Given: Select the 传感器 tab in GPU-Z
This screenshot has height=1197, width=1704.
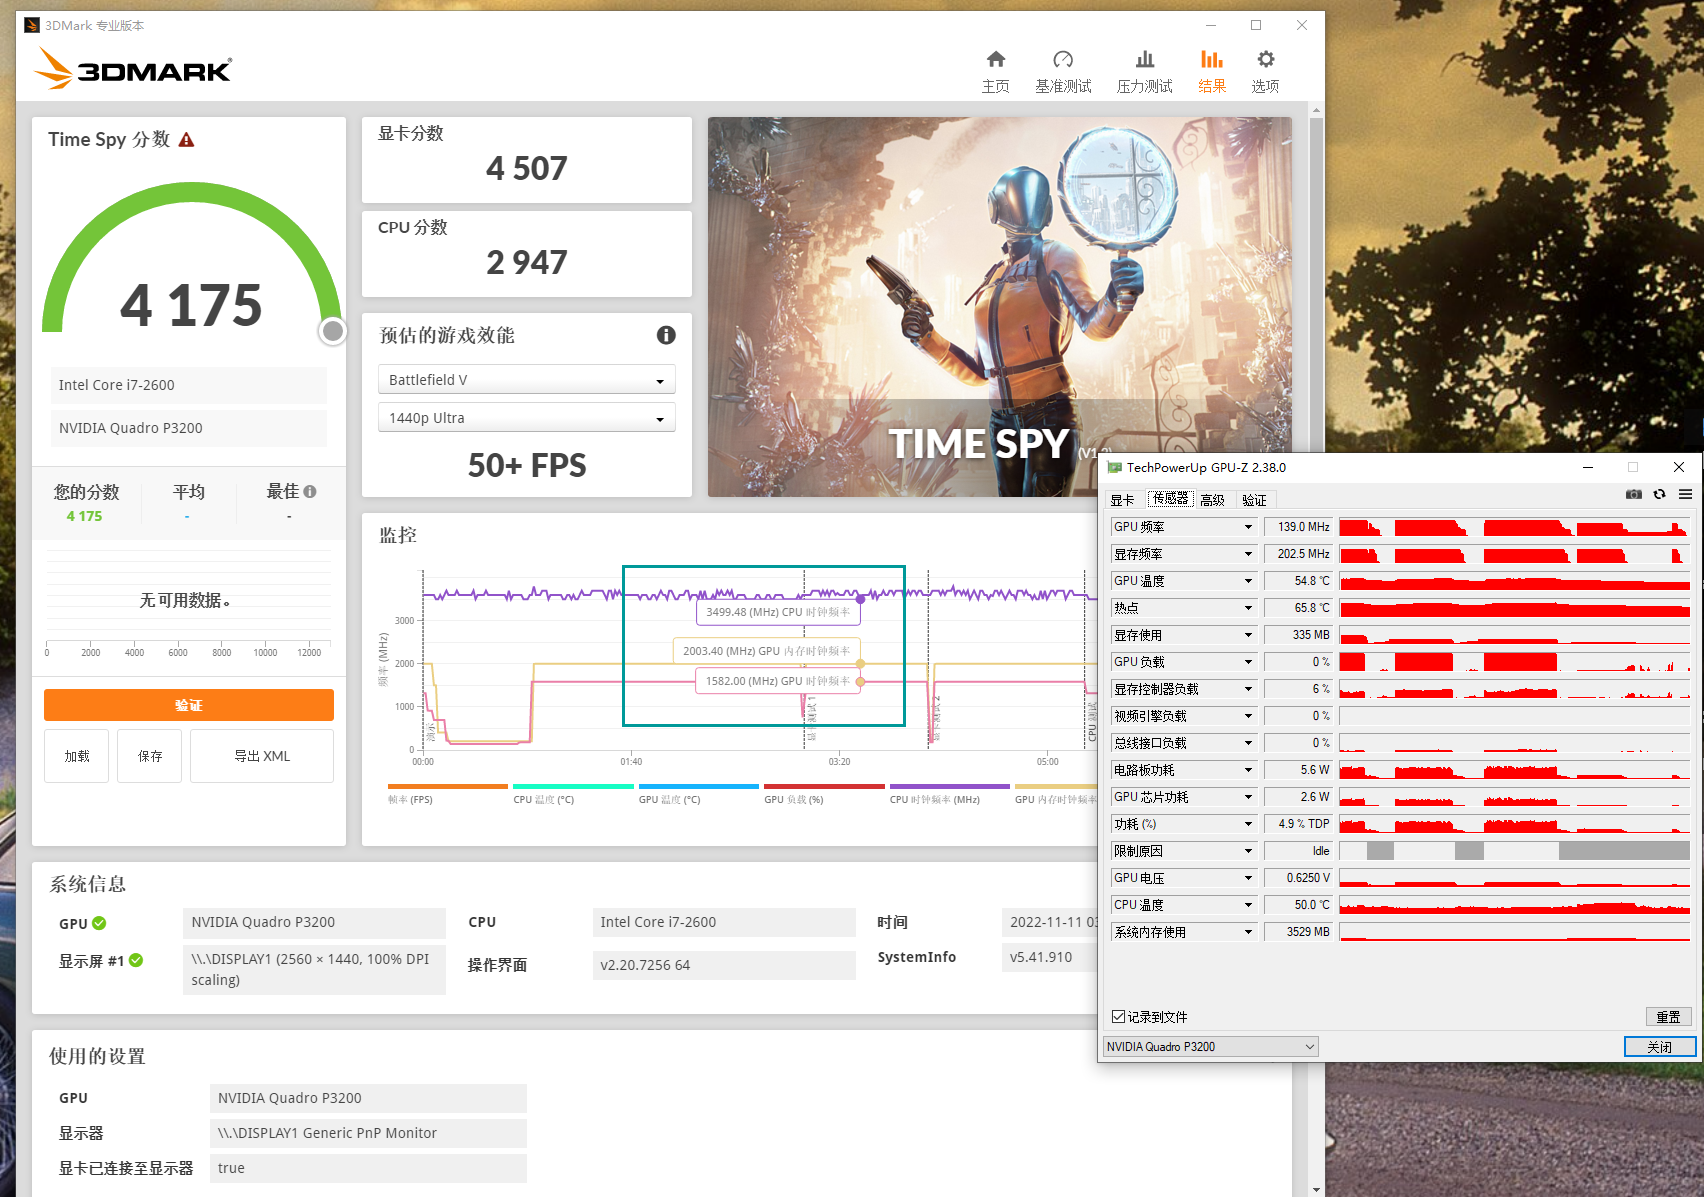Looking at the screenshot, I should 1170,499.
